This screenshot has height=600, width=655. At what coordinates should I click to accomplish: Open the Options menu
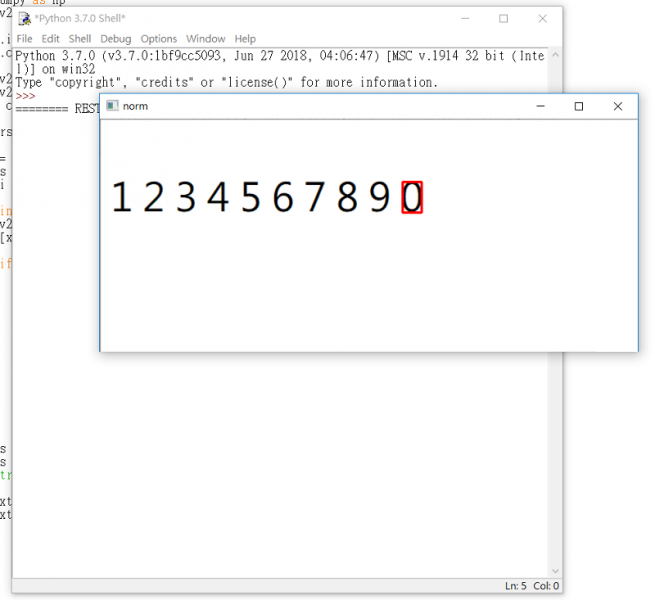pos(159,39)
